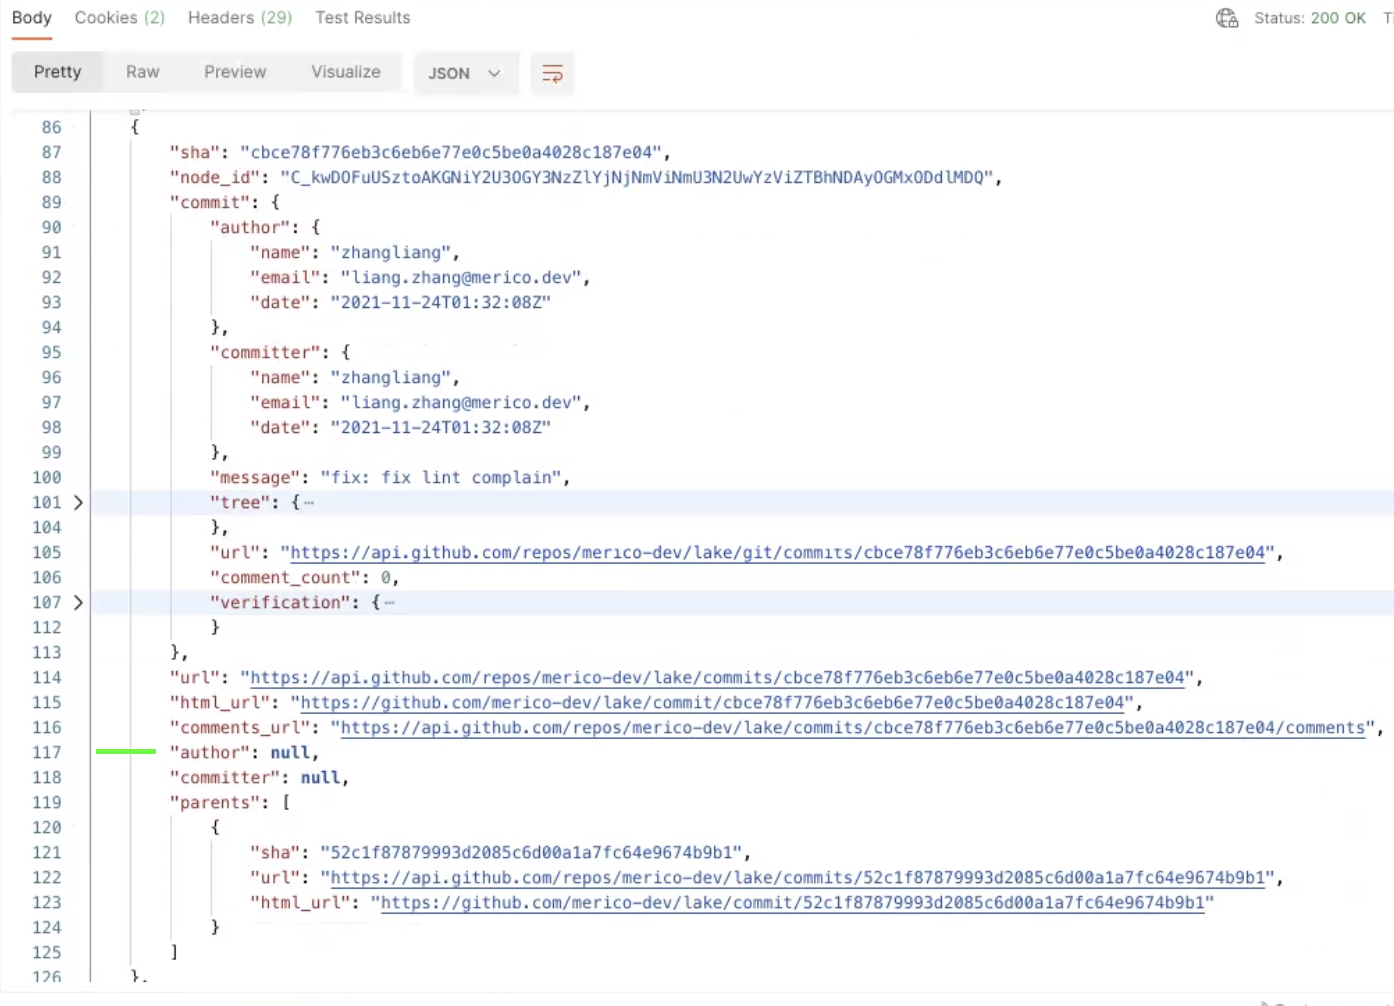Click the Status: 200 OK text
Viewport: 1394px width, 1006px height.
click(1310, 18)
